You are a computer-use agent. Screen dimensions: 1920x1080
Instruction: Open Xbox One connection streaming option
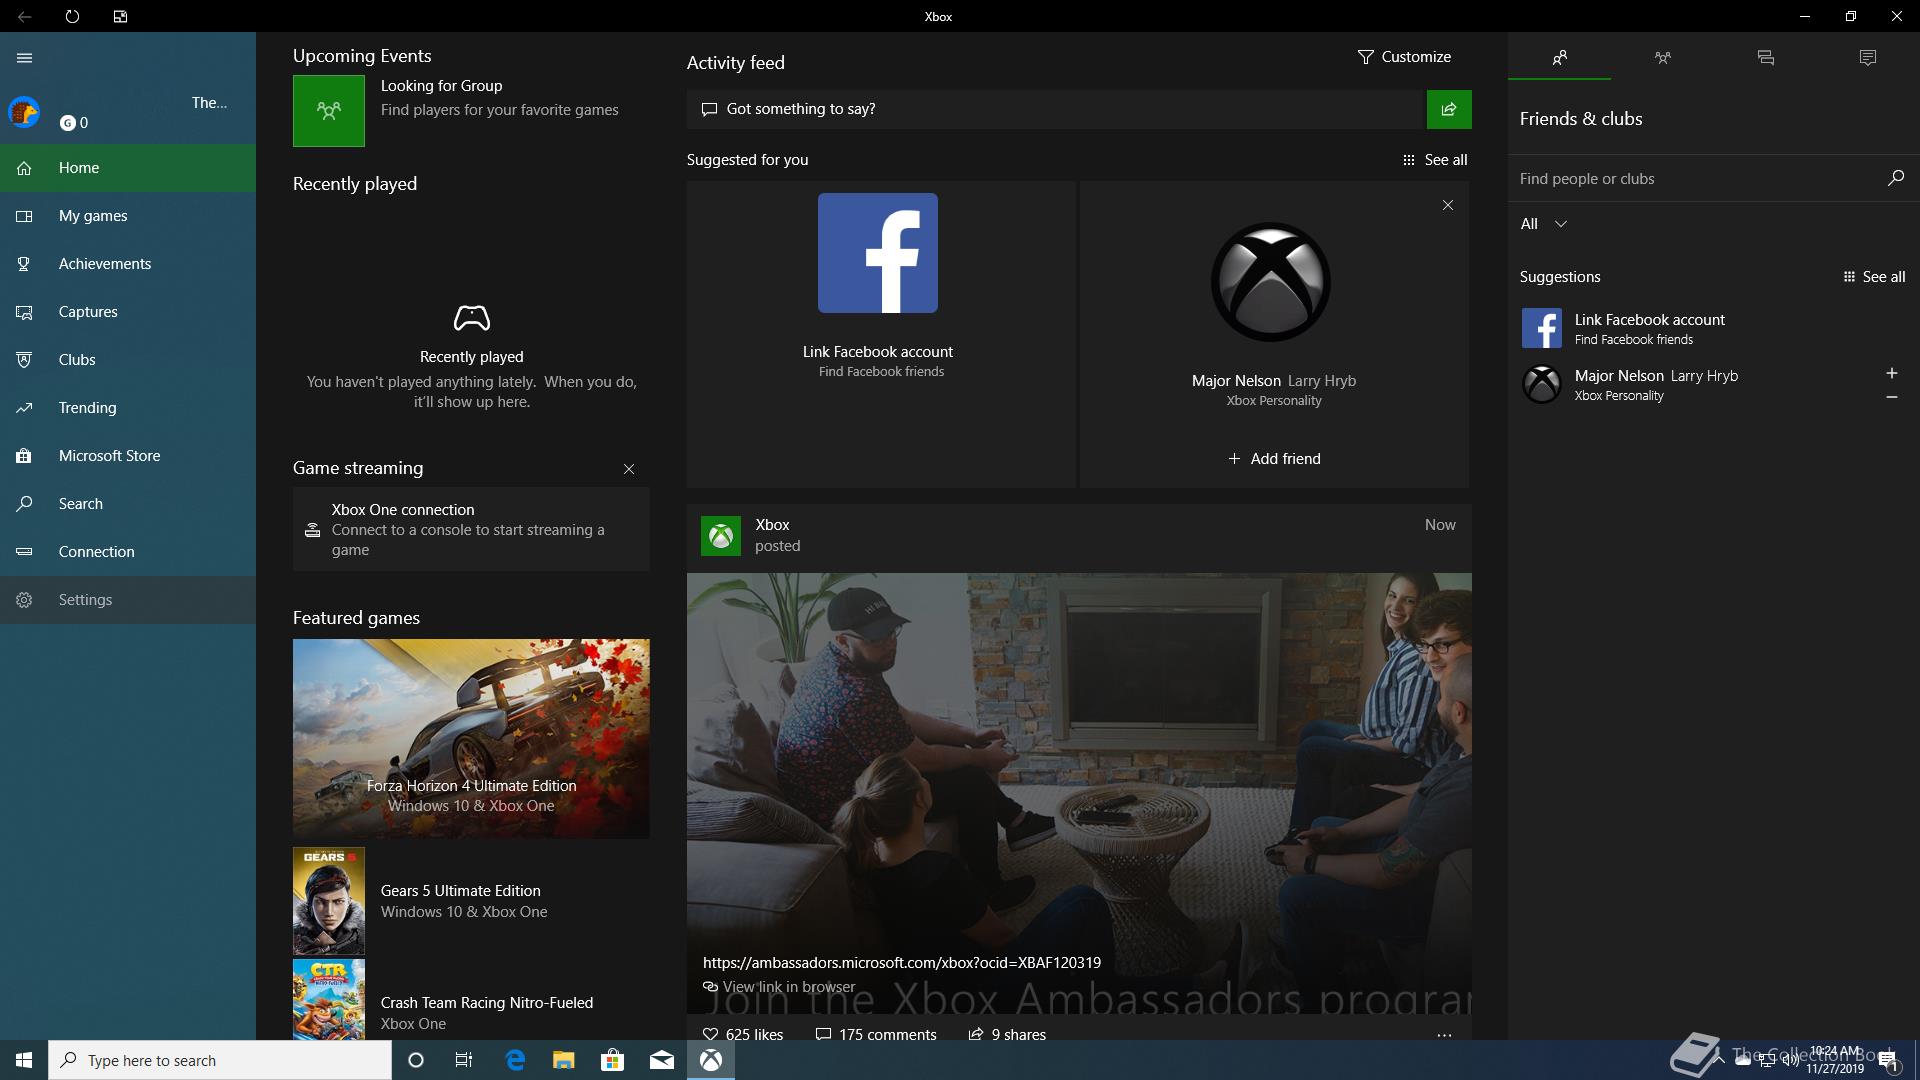471,529
